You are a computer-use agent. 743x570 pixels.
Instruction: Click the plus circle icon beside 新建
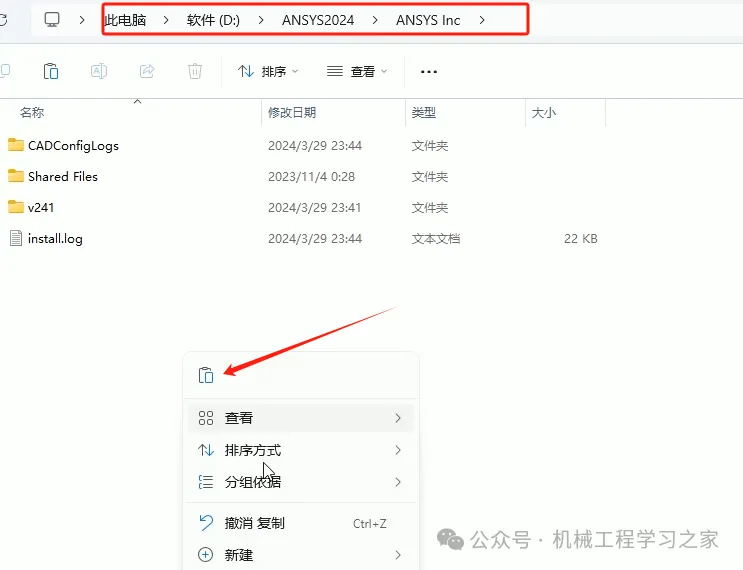(x=205, y=554)
